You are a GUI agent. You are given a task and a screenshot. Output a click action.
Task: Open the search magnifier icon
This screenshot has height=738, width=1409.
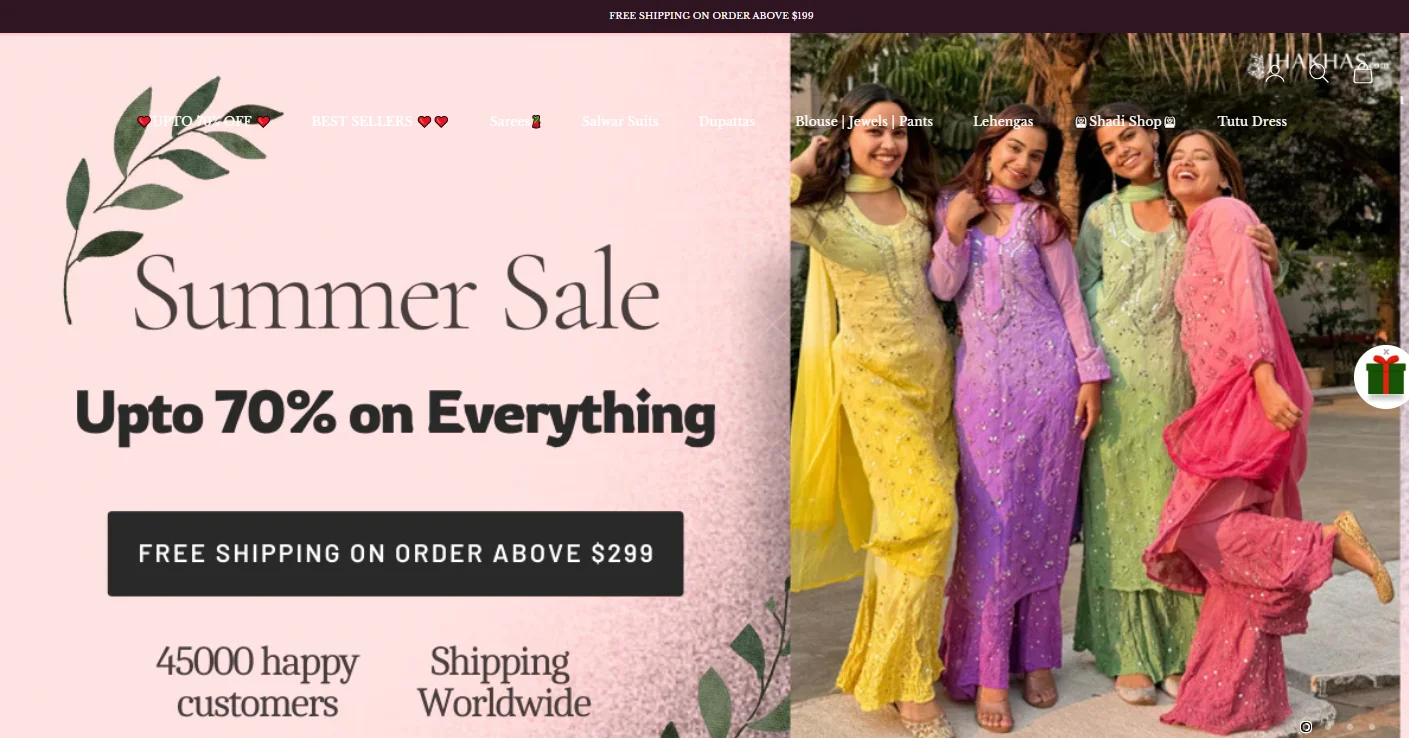(x=1319, y=73)
